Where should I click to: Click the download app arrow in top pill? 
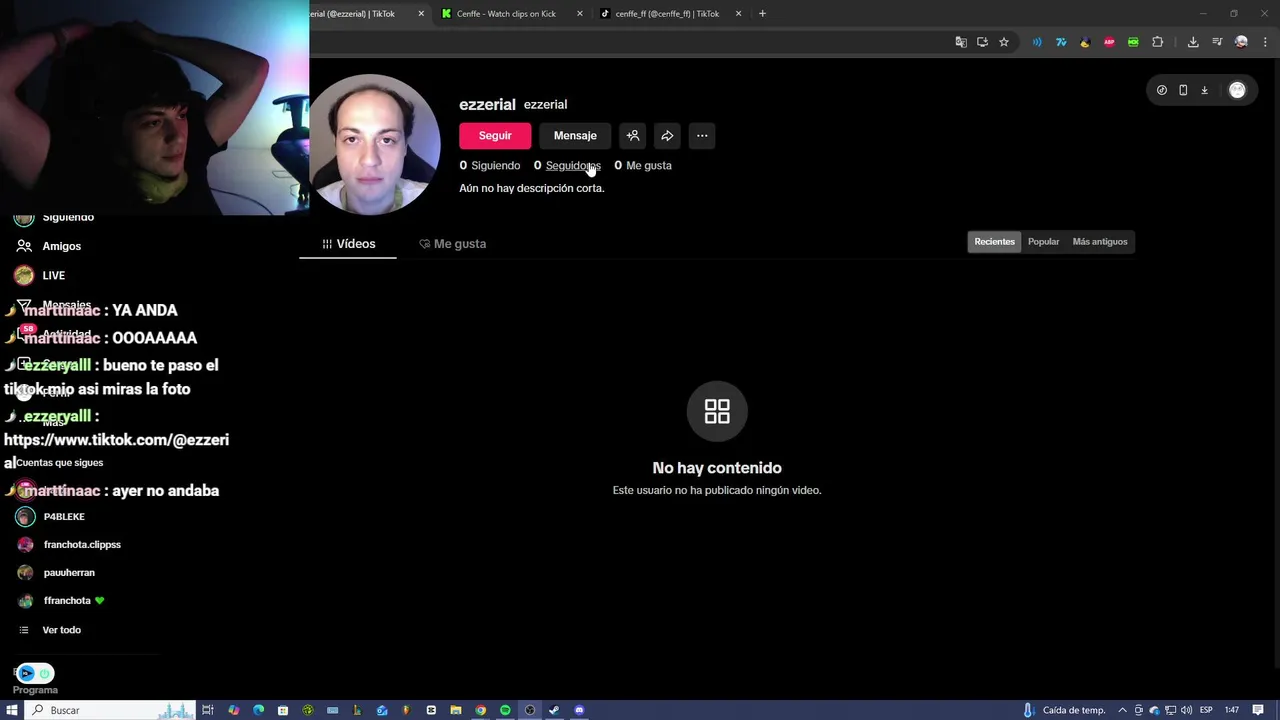coord(1204,90)
